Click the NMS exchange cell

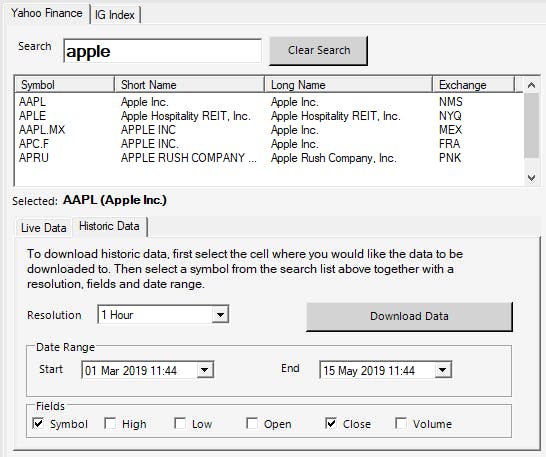click(451, 102)
